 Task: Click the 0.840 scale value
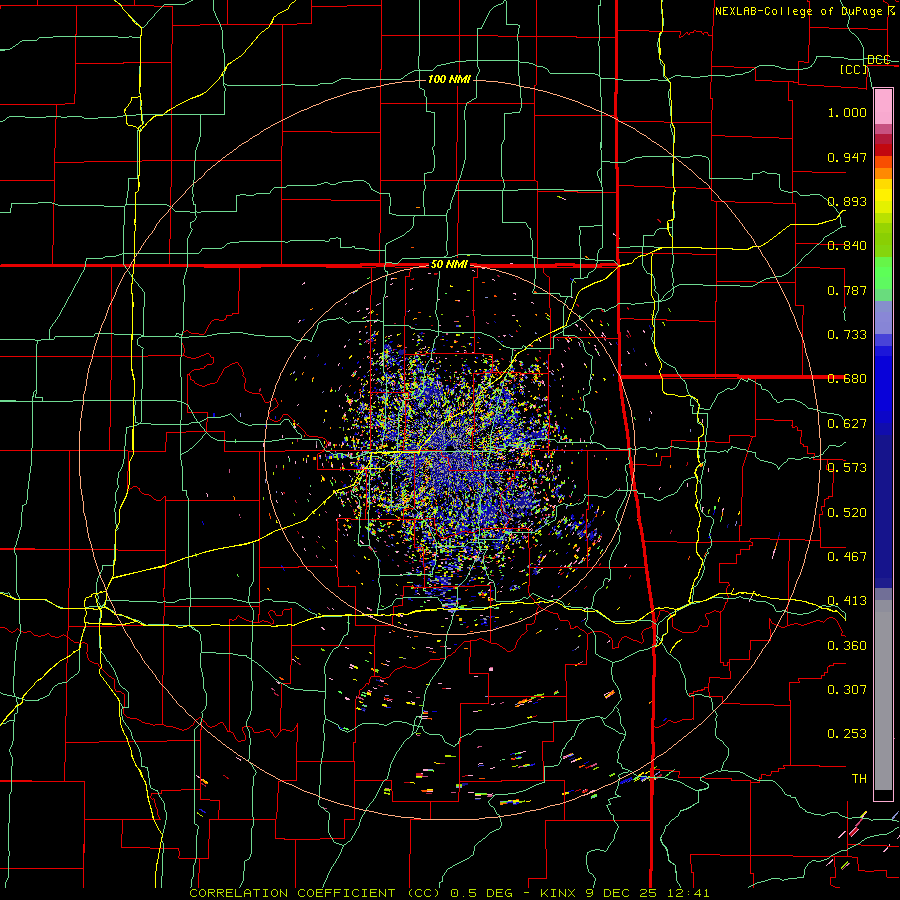pos(847,246)
